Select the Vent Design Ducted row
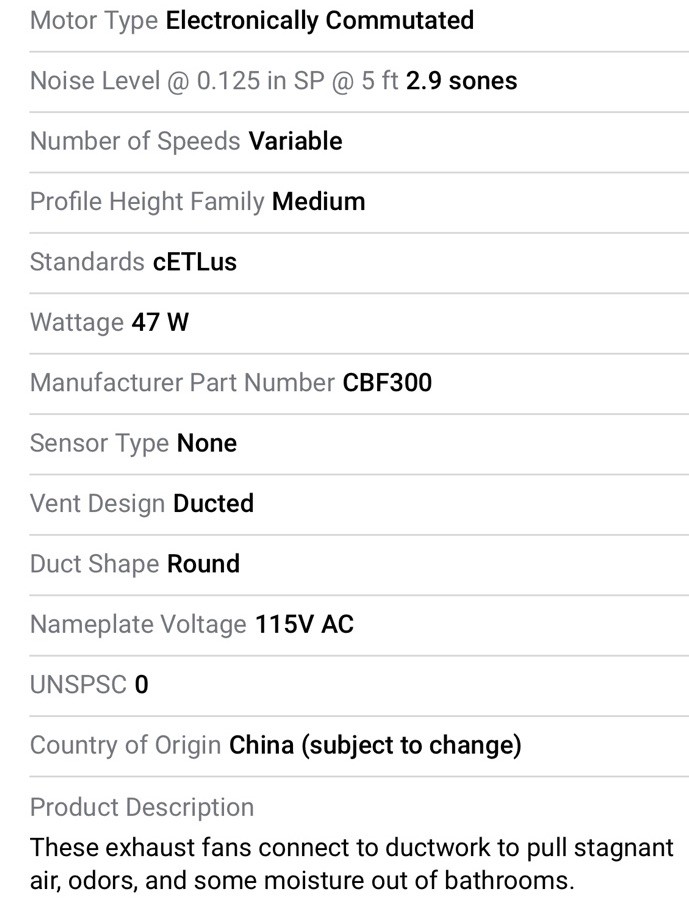689x902 pixels. [359, 504]
